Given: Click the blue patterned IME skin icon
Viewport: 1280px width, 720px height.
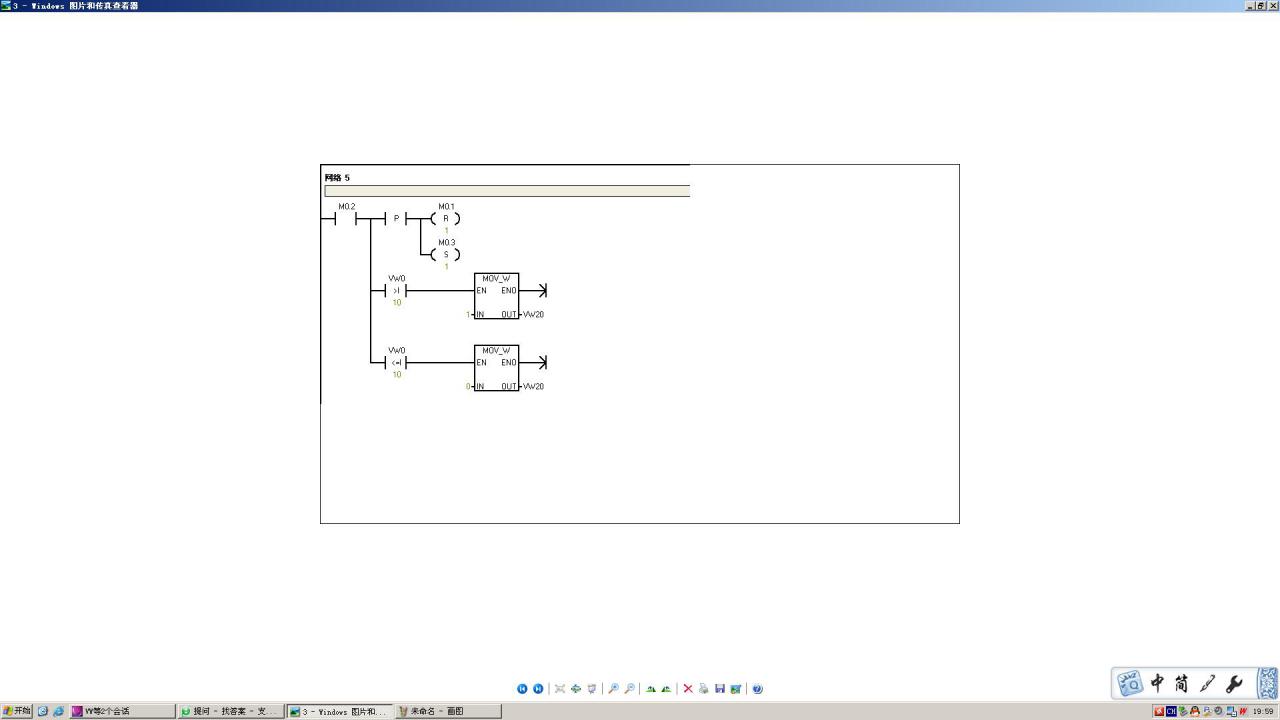Looking at the screenshot, I should (x=1268, y=684).
